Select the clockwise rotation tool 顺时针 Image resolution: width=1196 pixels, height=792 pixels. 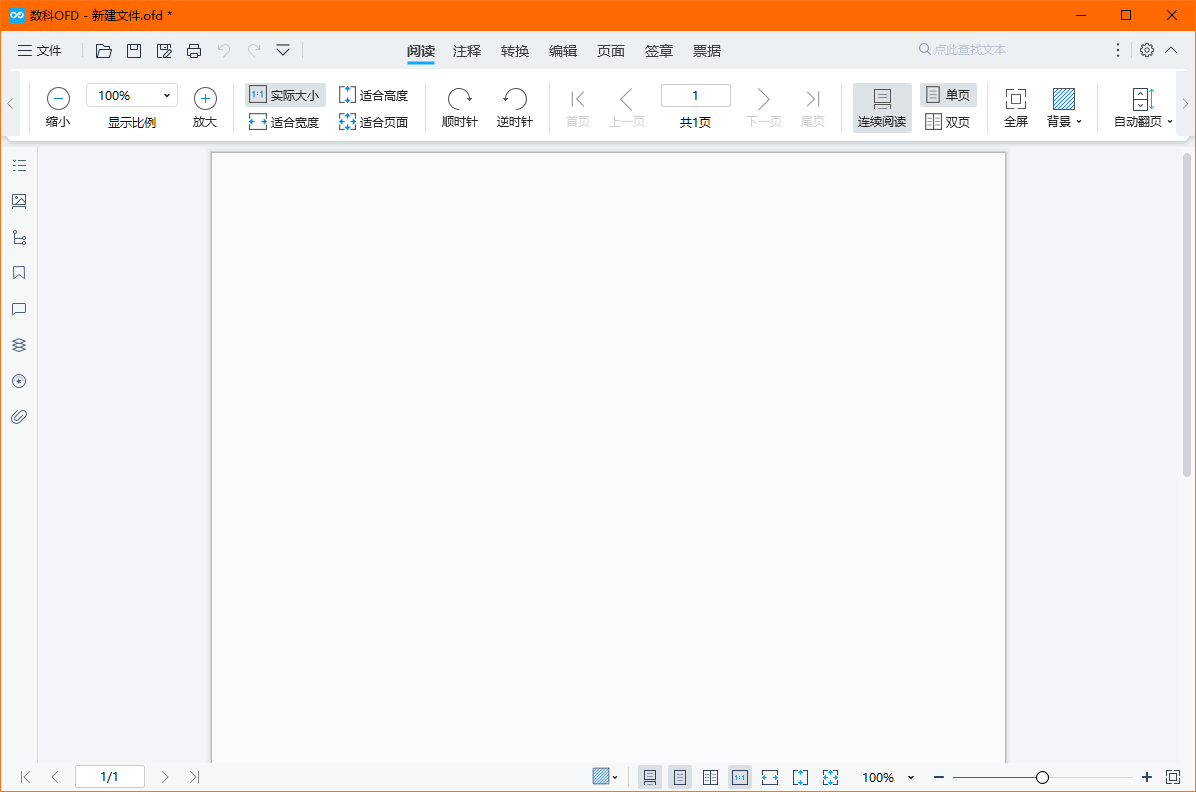(459, 106)
